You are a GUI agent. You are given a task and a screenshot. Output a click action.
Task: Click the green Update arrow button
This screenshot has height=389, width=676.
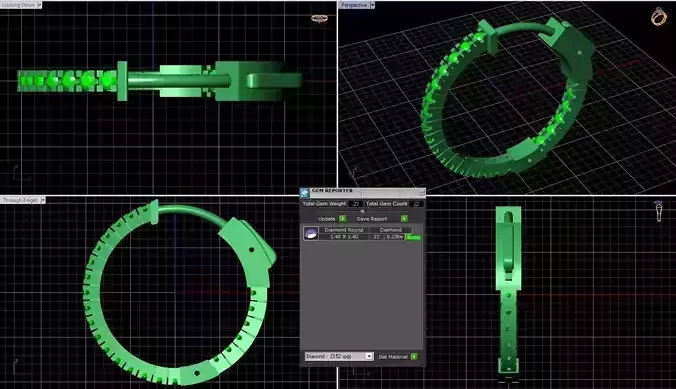[342, 219]
